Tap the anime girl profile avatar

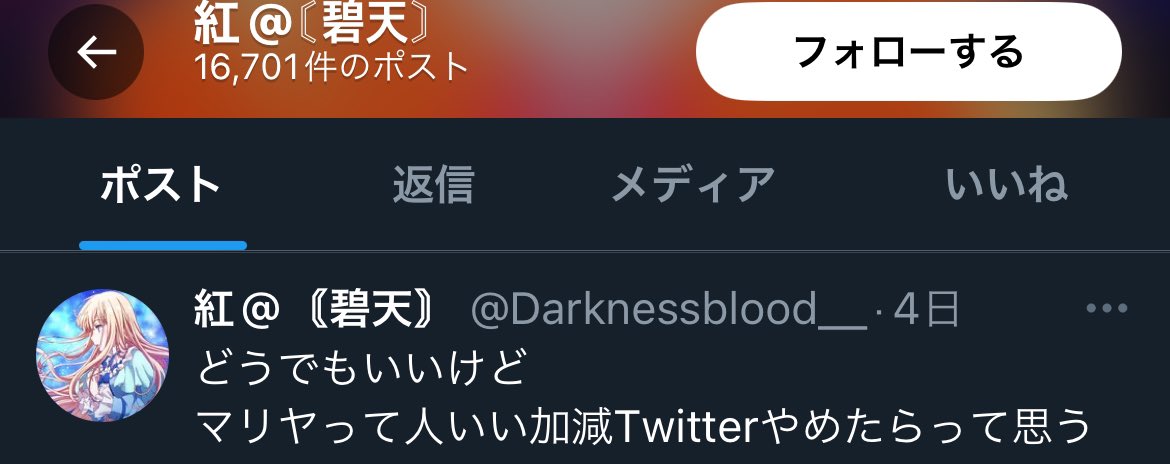point(102,355)
